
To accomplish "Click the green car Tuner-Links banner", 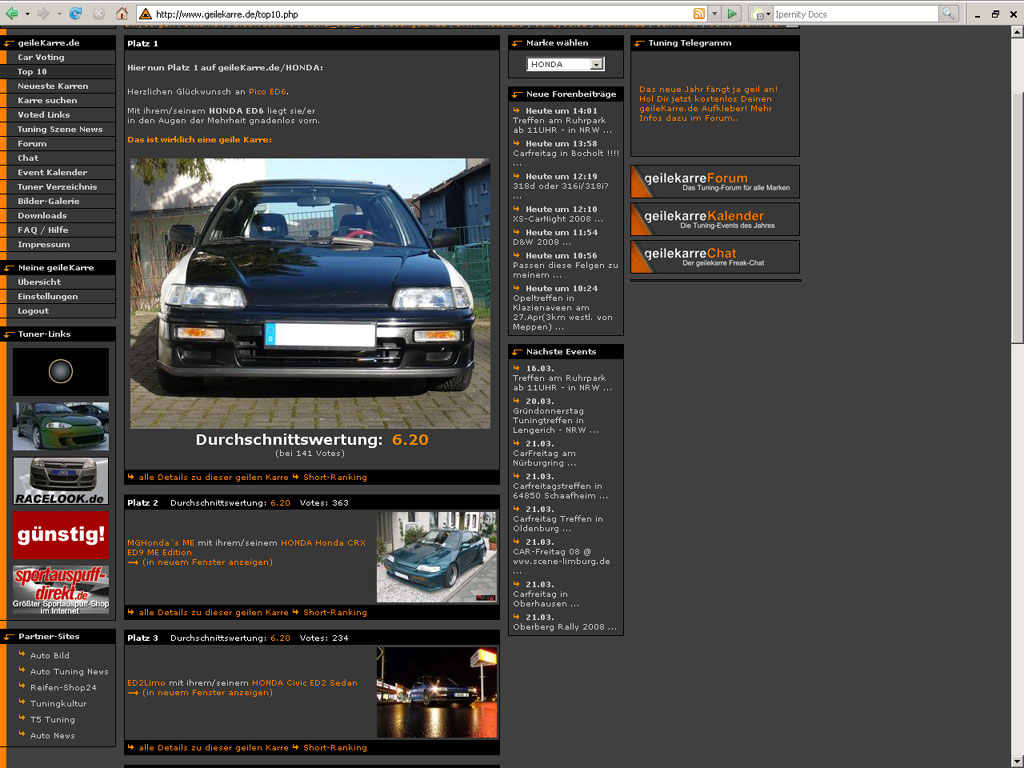I will pos(61,426).
